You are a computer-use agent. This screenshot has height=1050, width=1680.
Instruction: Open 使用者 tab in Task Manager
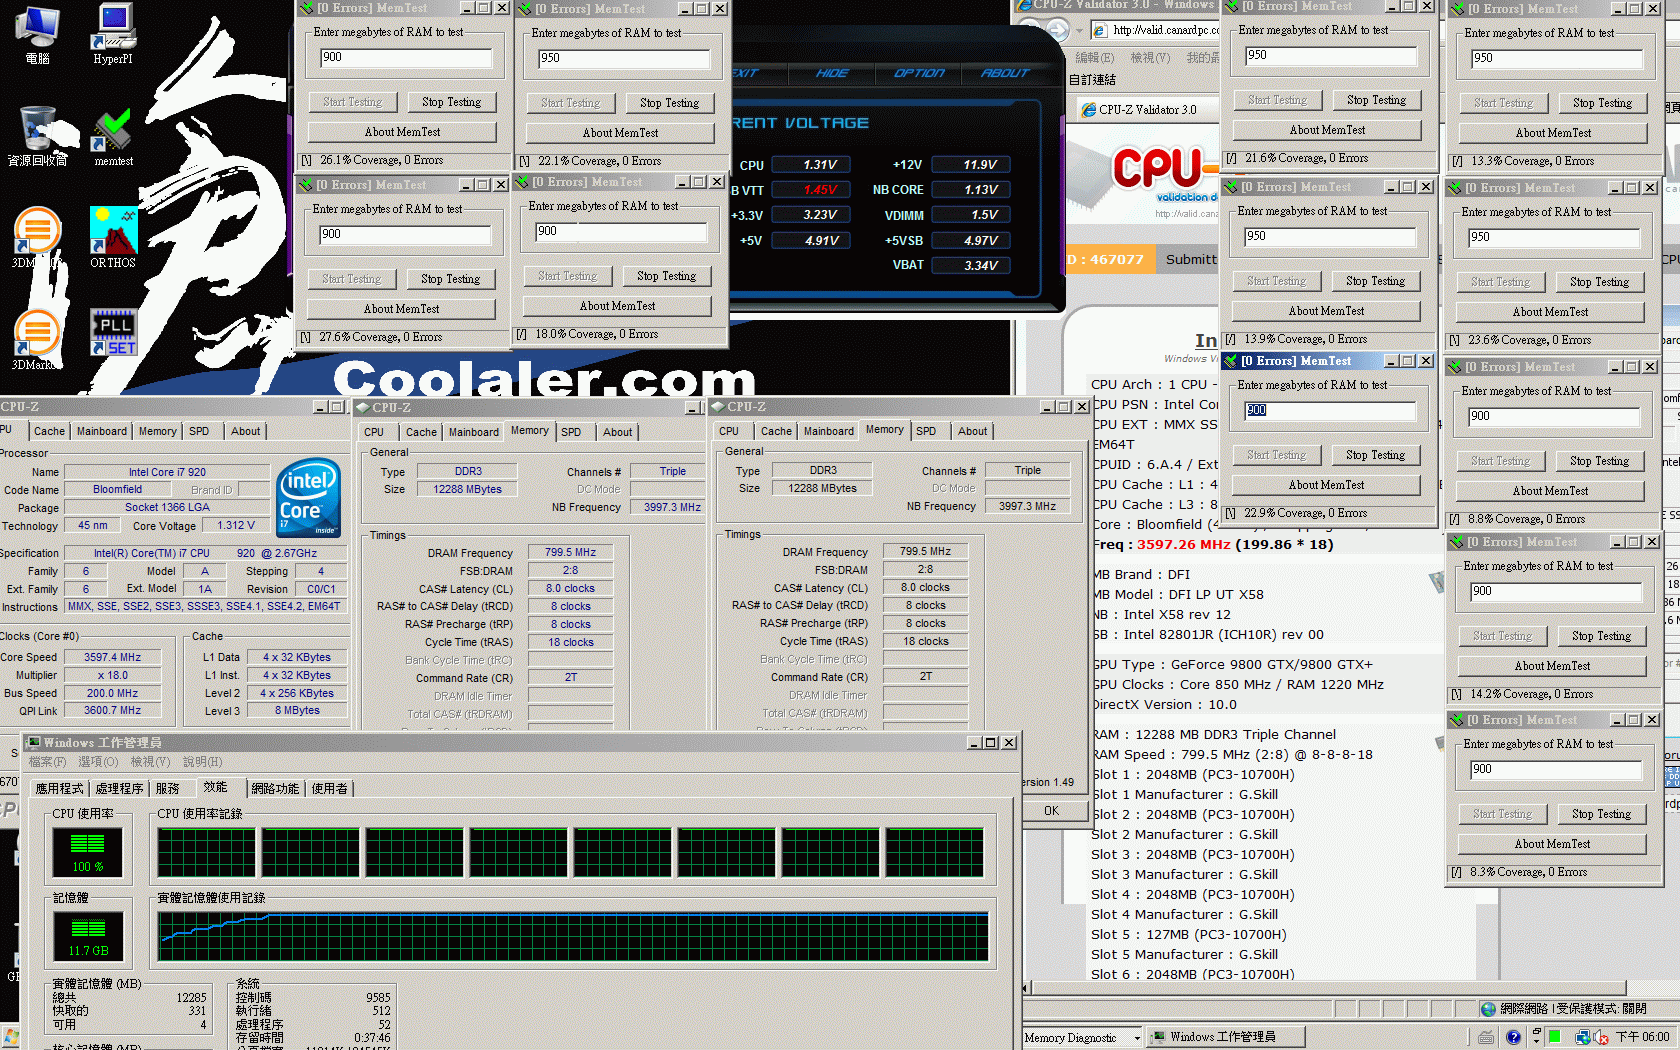point(329,788)
